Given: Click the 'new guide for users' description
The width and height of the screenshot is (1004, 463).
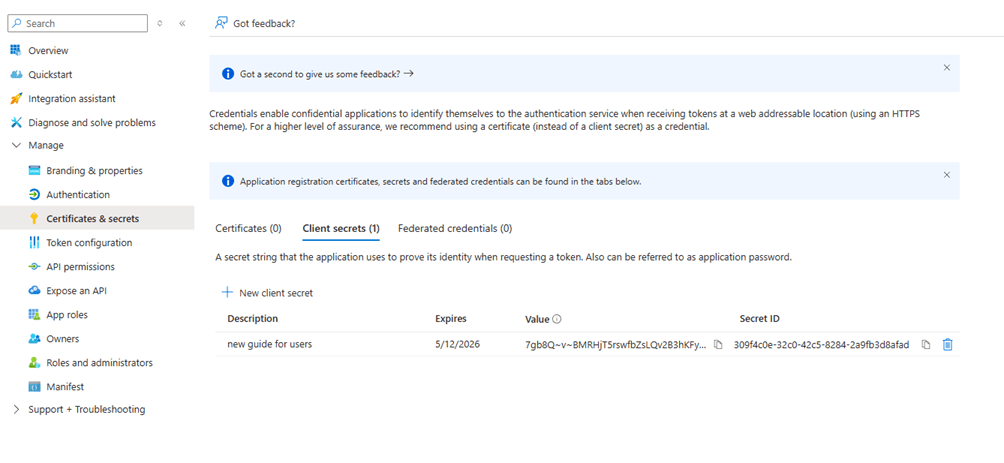Looking at the screenshot, I should [x=270, y=345].
